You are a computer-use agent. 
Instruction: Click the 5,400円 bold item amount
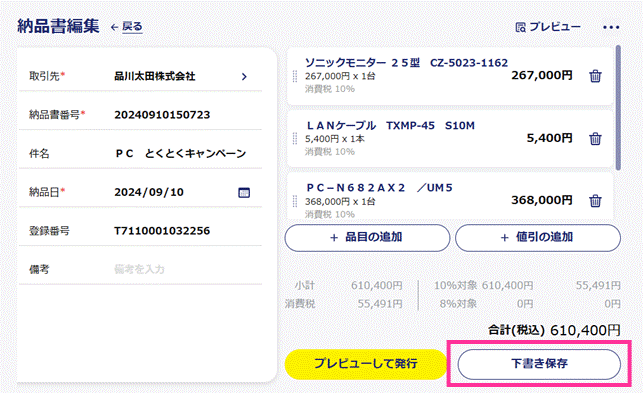tap(549, 138)
